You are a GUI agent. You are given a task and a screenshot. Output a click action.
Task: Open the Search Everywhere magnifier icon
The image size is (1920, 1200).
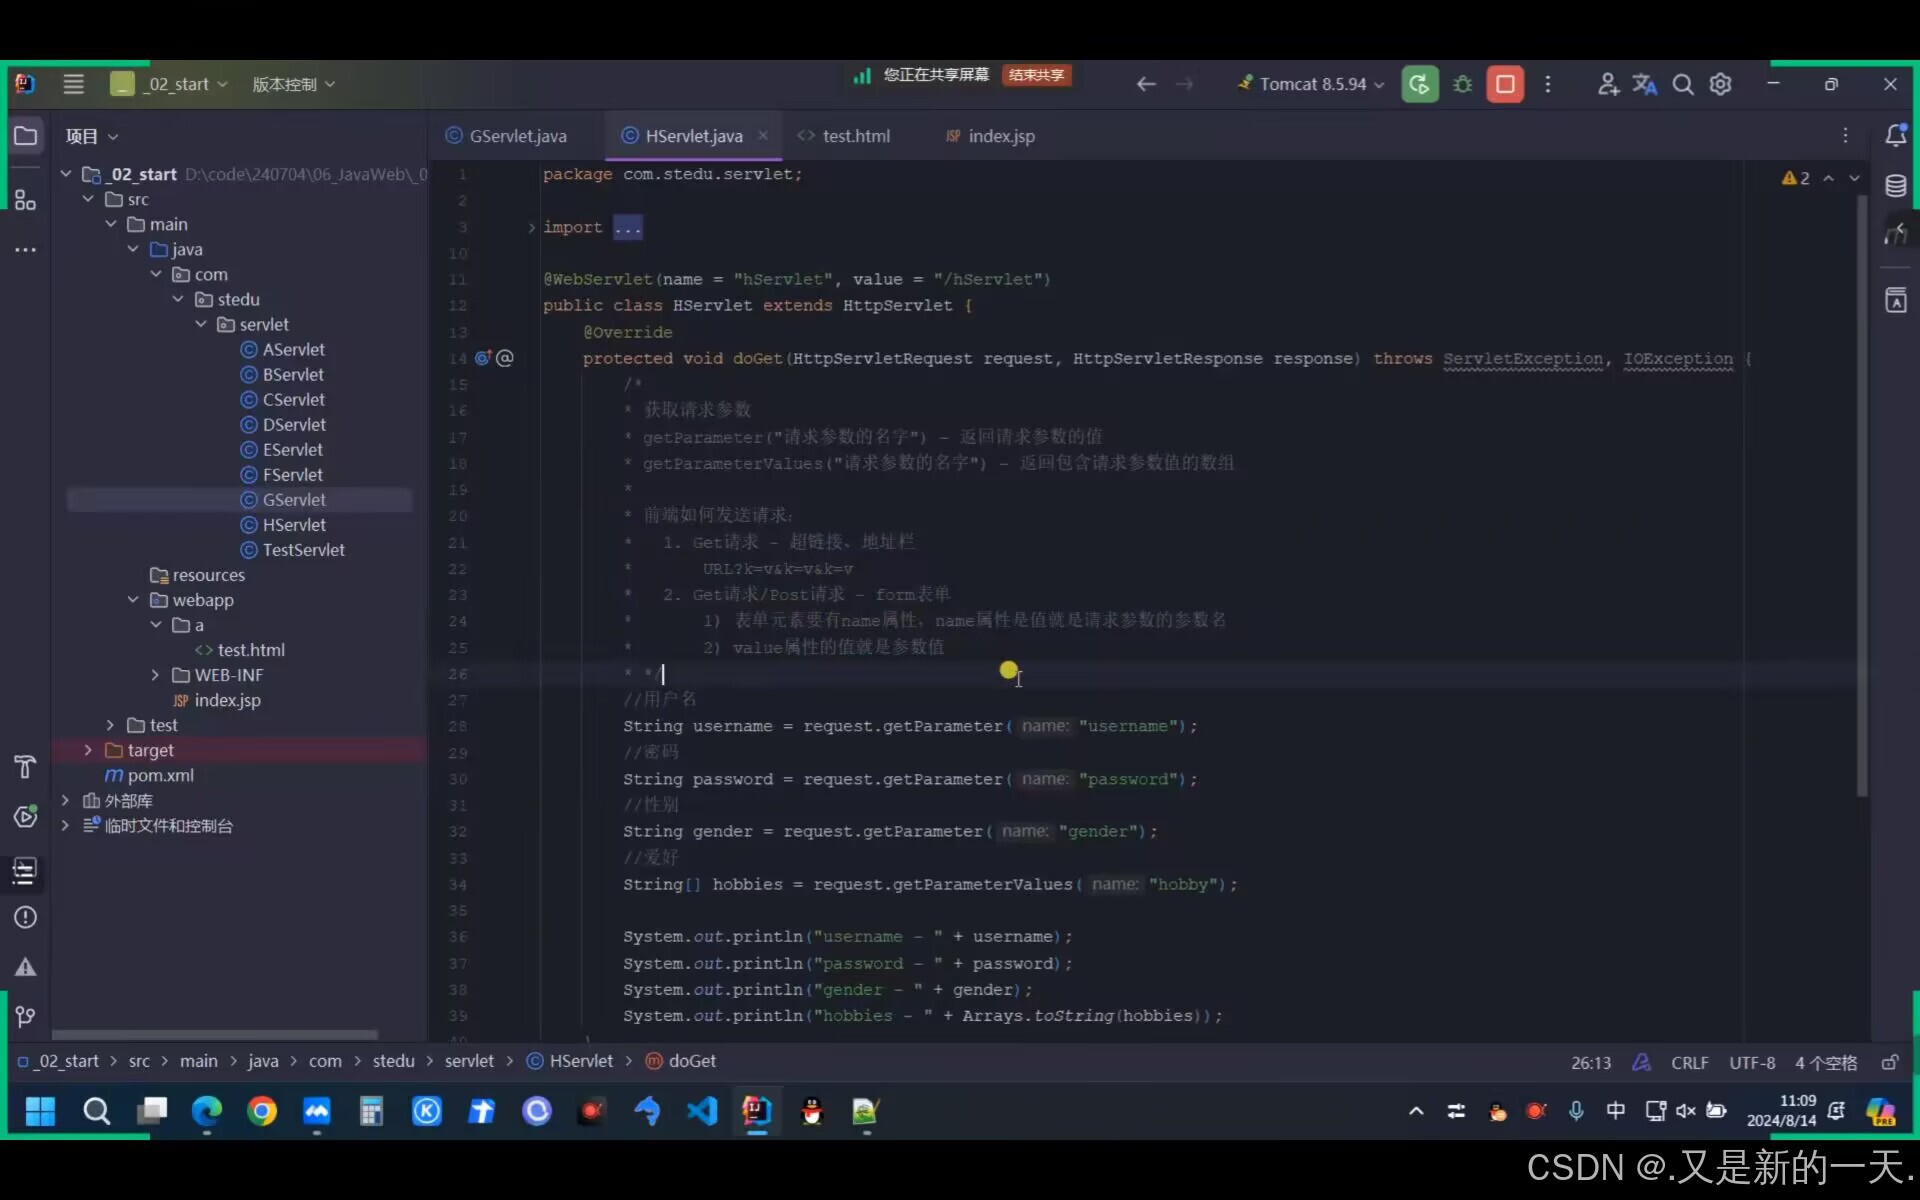coord(1683,84)
